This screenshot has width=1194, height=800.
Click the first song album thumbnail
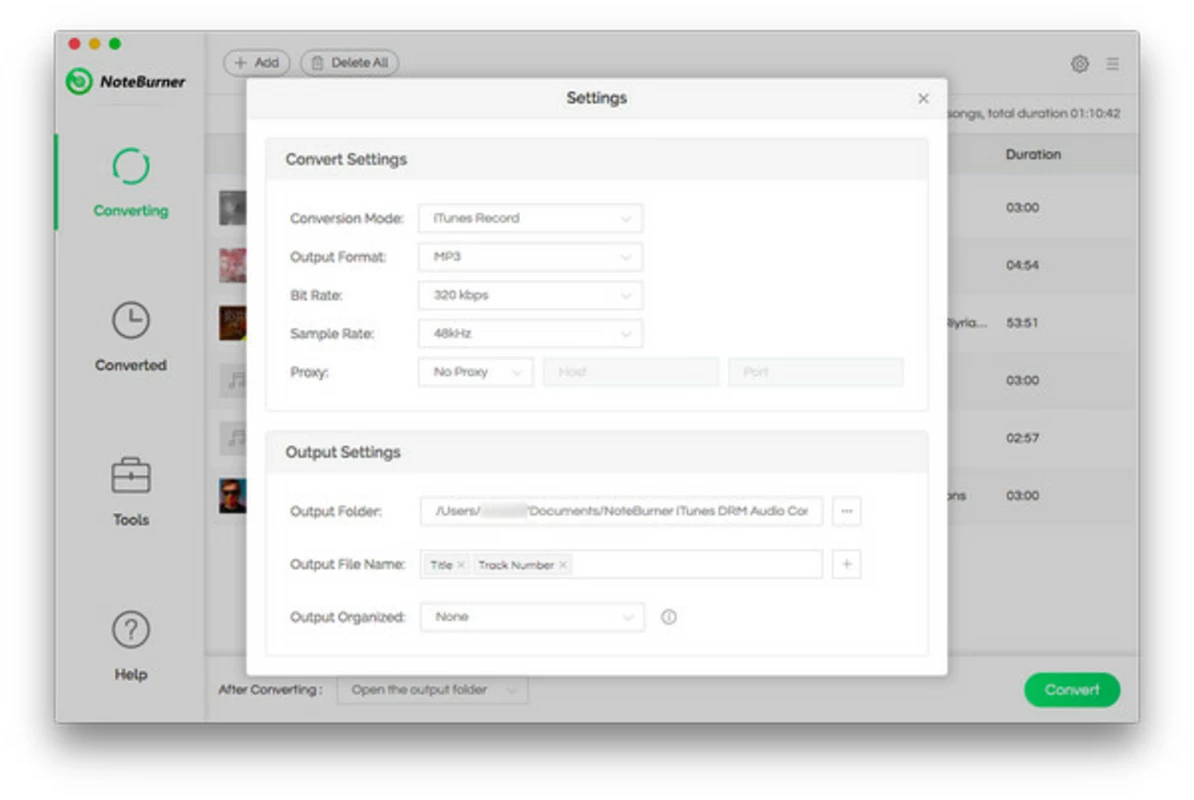(233, 208)
